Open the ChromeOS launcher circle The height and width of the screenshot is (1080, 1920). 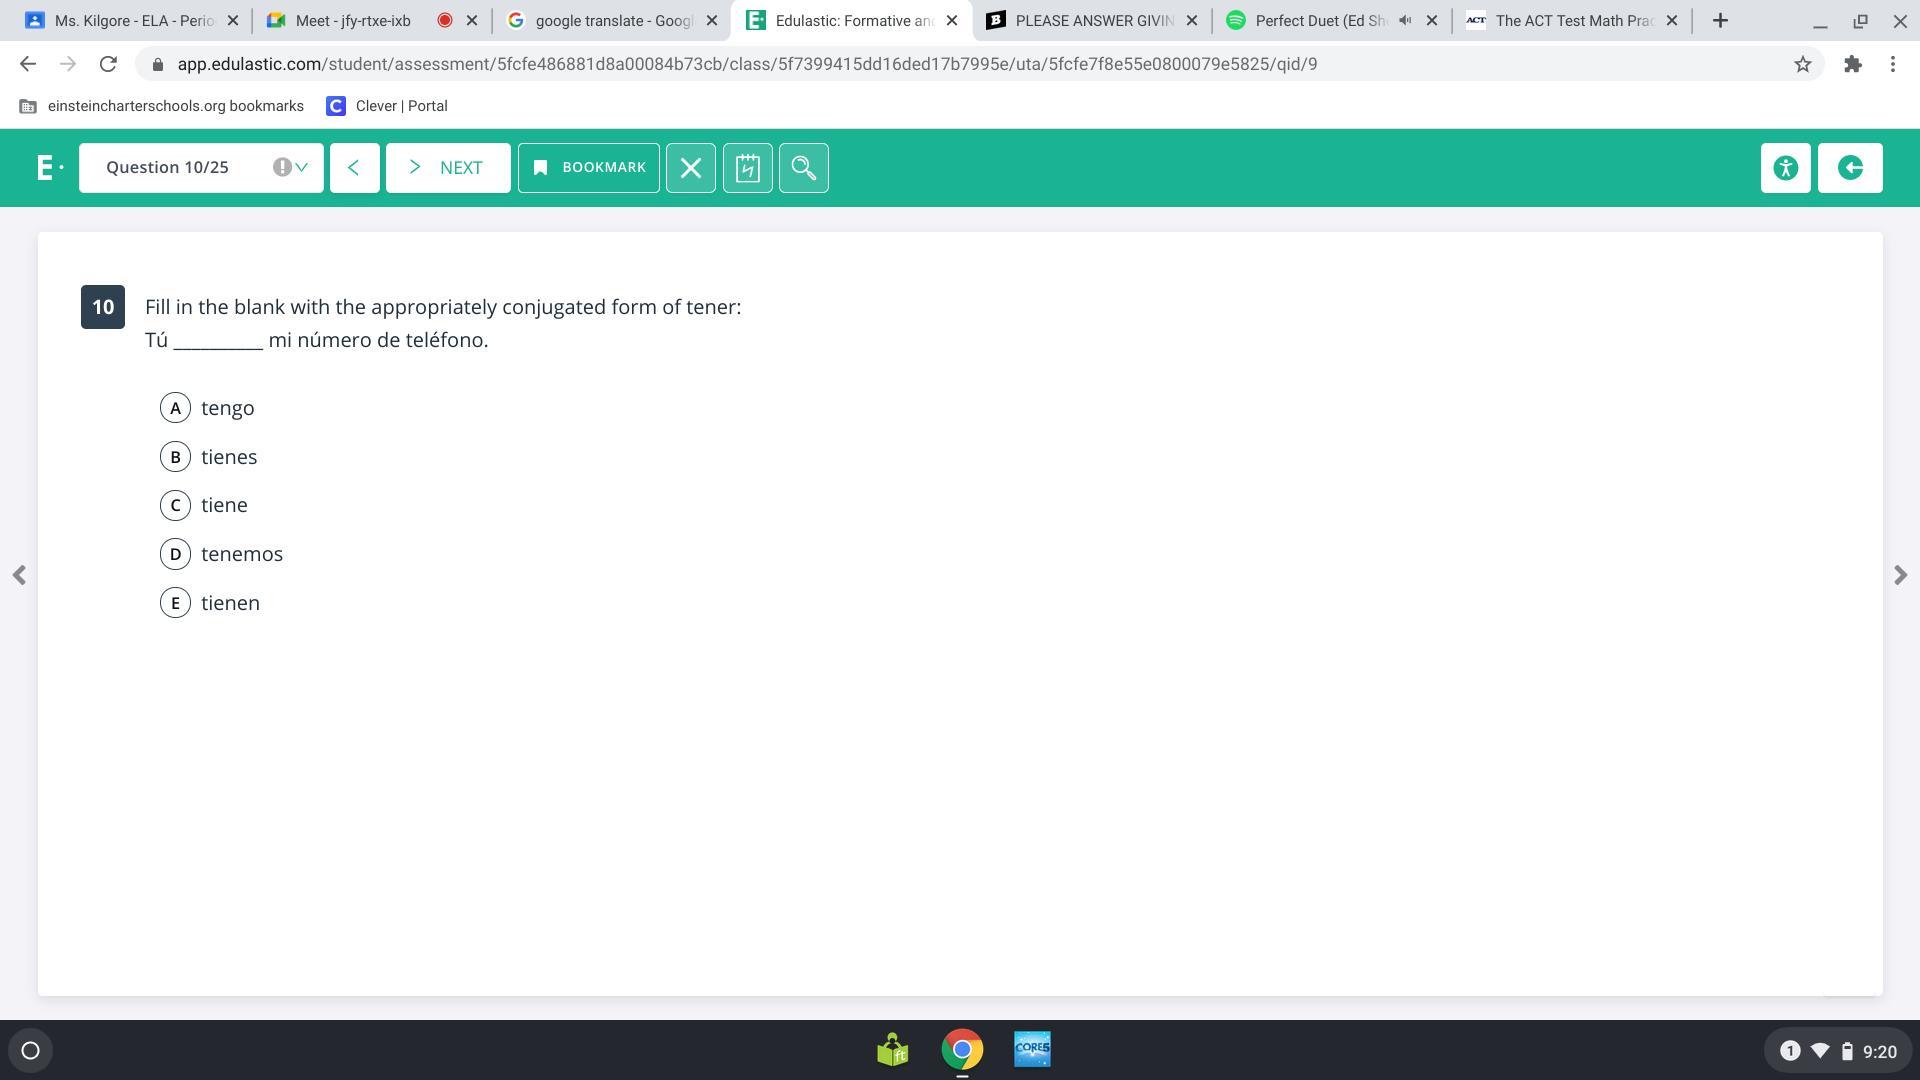(x=30, y=1050)
